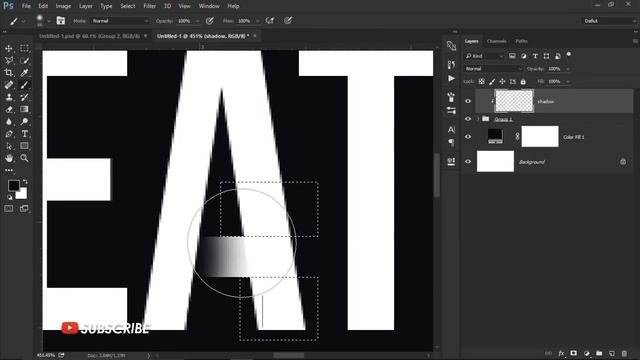Switch to the Paths tab

pos(521,41)
